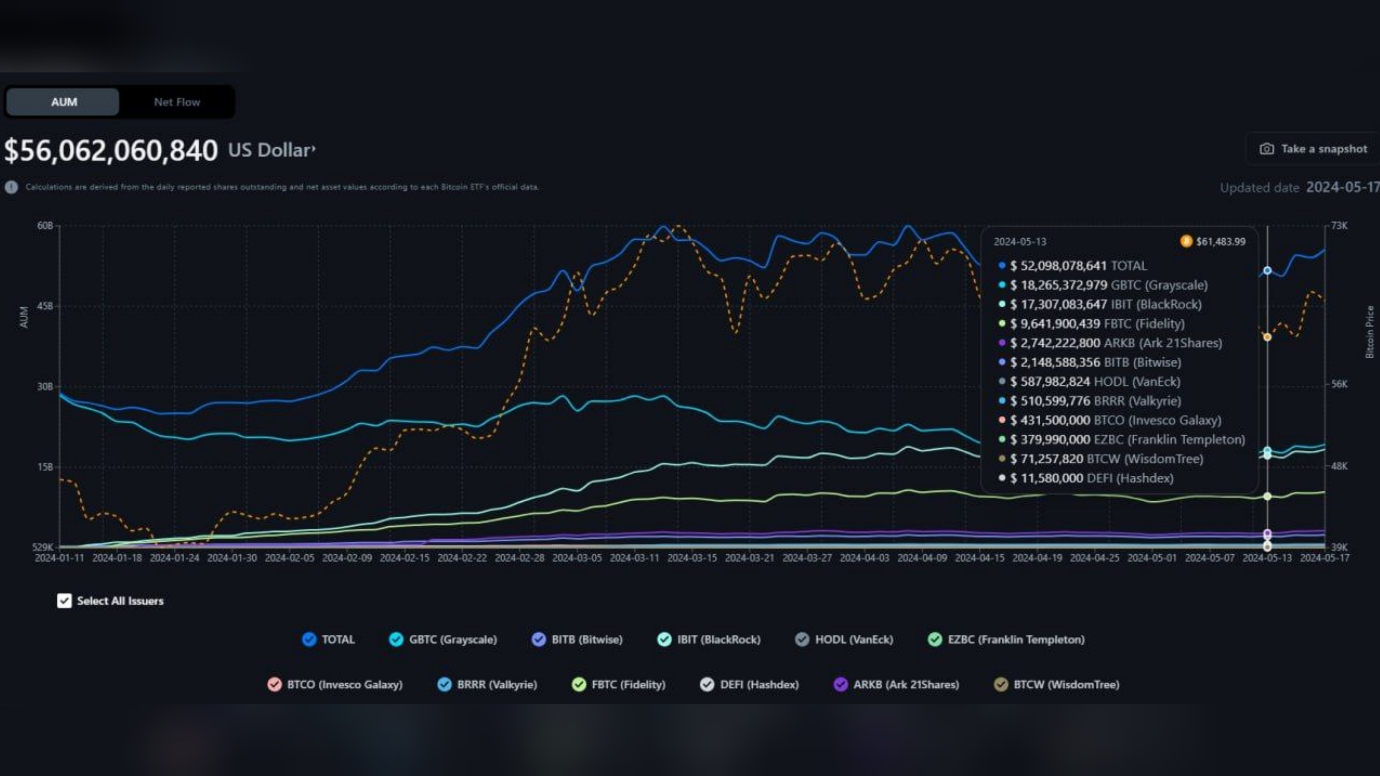Hide the BTCO (Invesco Galaxy) line
This screenshot has height=776, width=1380.
(x=274, y=685)
